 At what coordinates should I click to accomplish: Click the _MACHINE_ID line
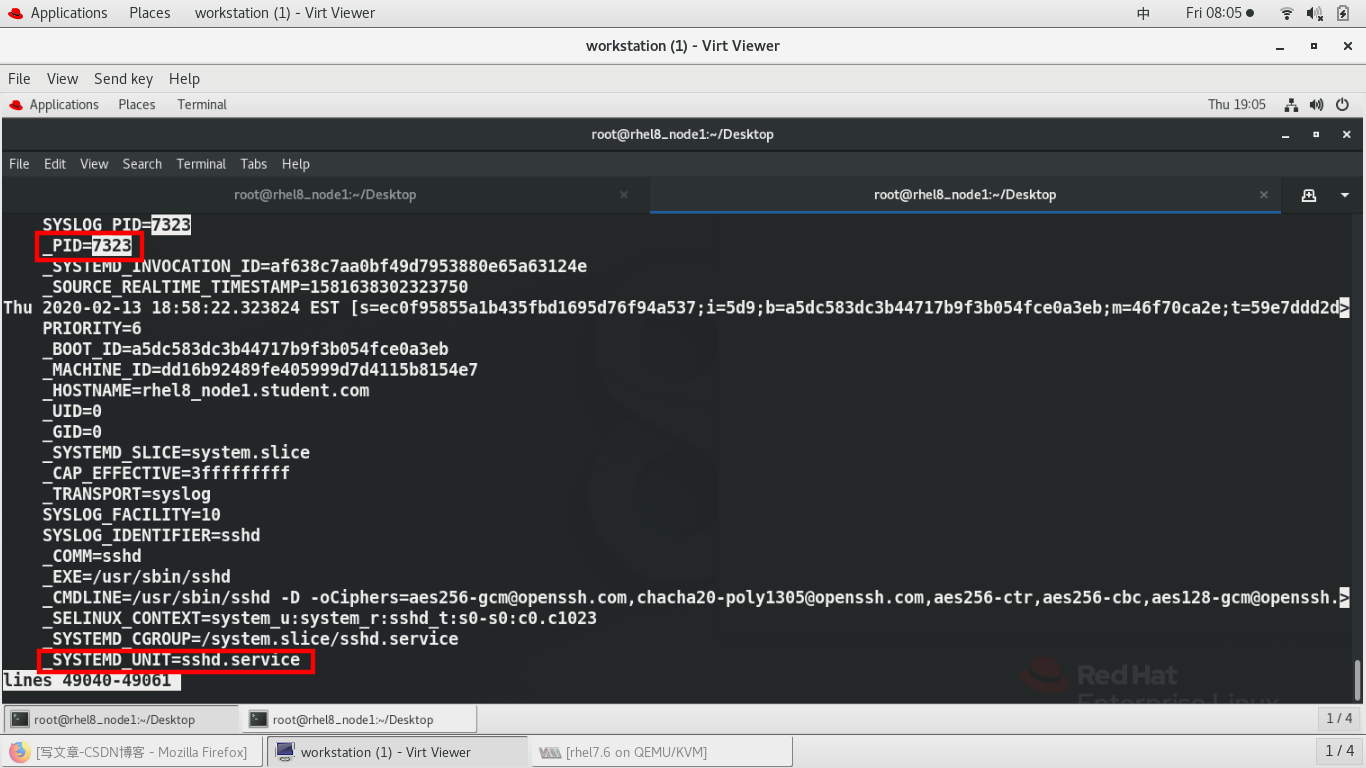click(x=260, y=370)
